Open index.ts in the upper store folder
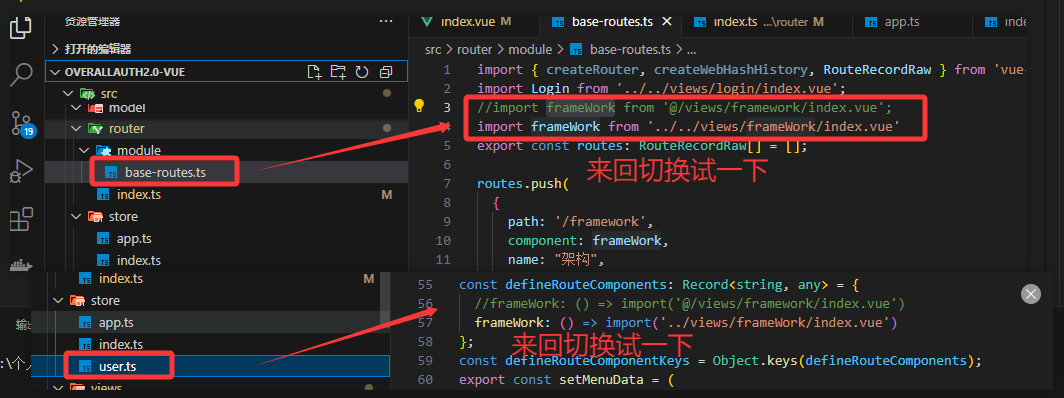 [x=227, y=260]
